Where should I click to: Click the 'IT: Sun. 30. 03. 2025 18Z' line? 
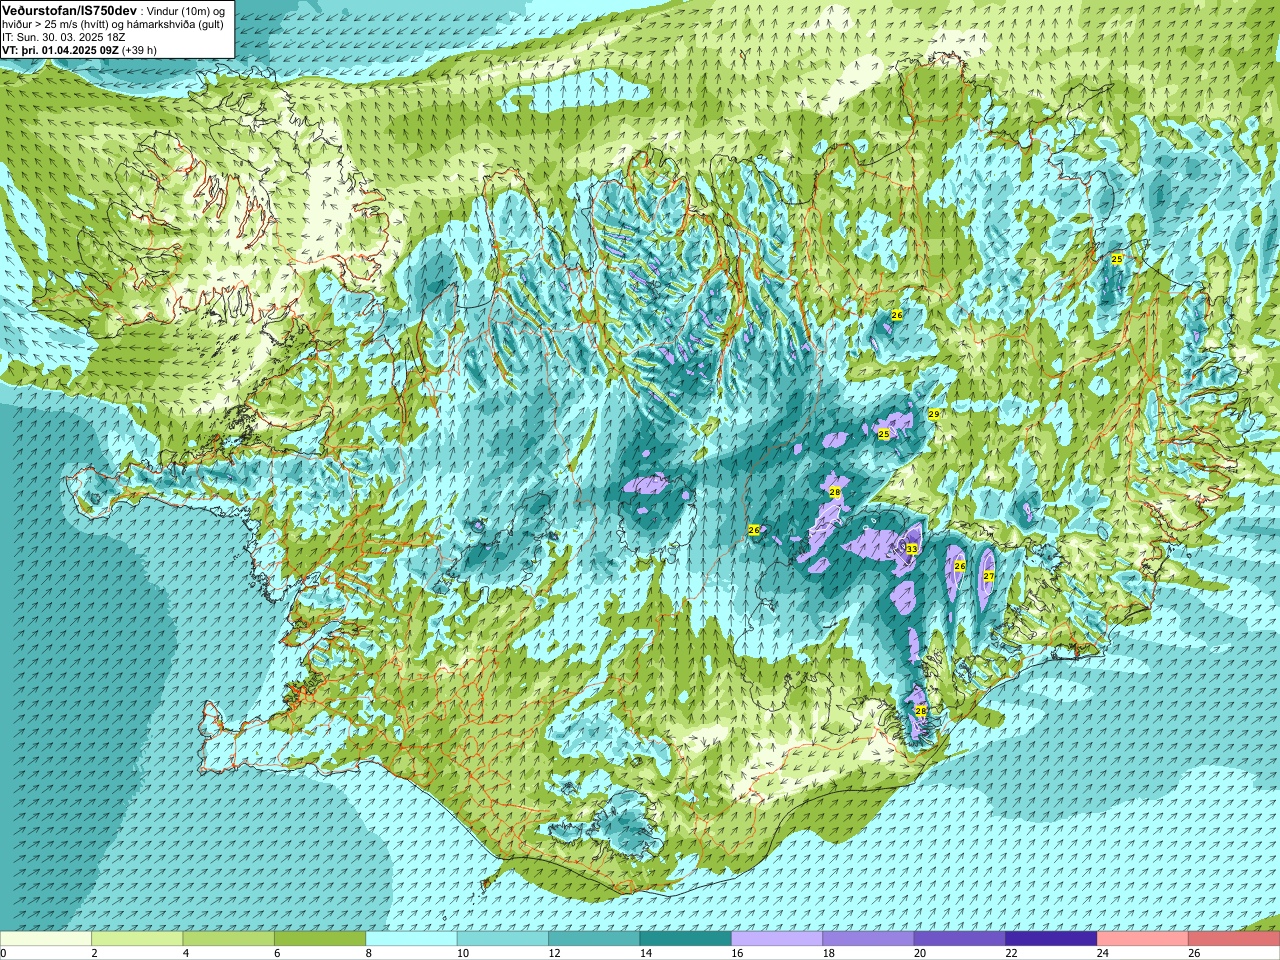pos(64,37)
